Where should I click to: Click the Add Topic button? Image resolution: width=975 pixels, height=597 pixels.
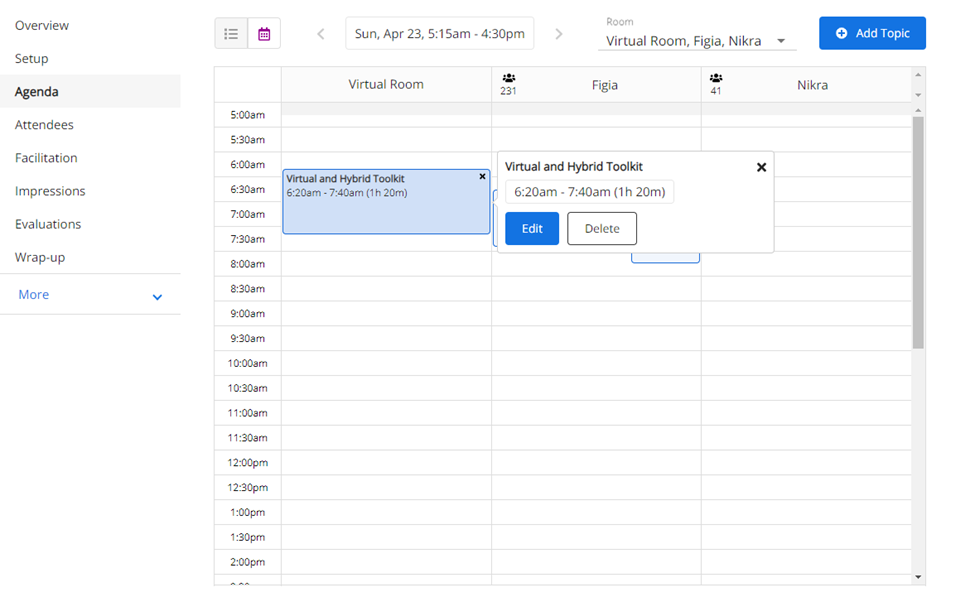click(x=871, y=33)
